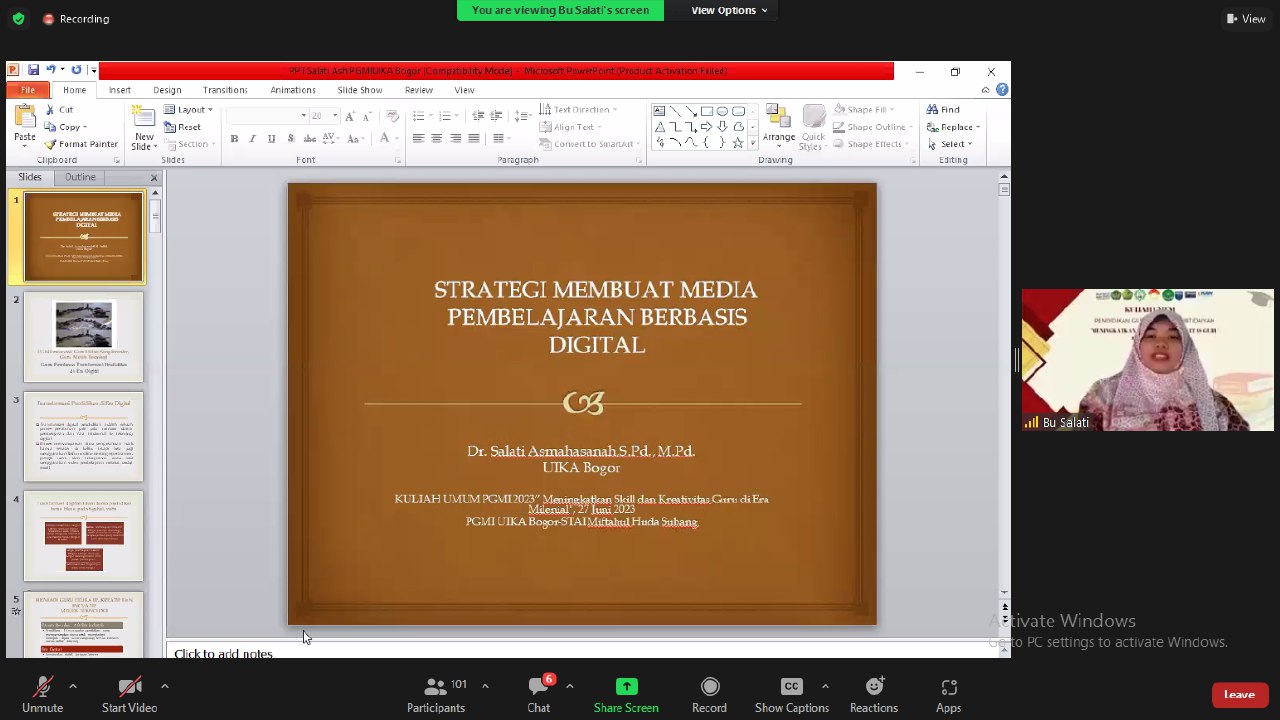Toggle italic formatting
1280x720 pixels.
click(x=252, y=139)
